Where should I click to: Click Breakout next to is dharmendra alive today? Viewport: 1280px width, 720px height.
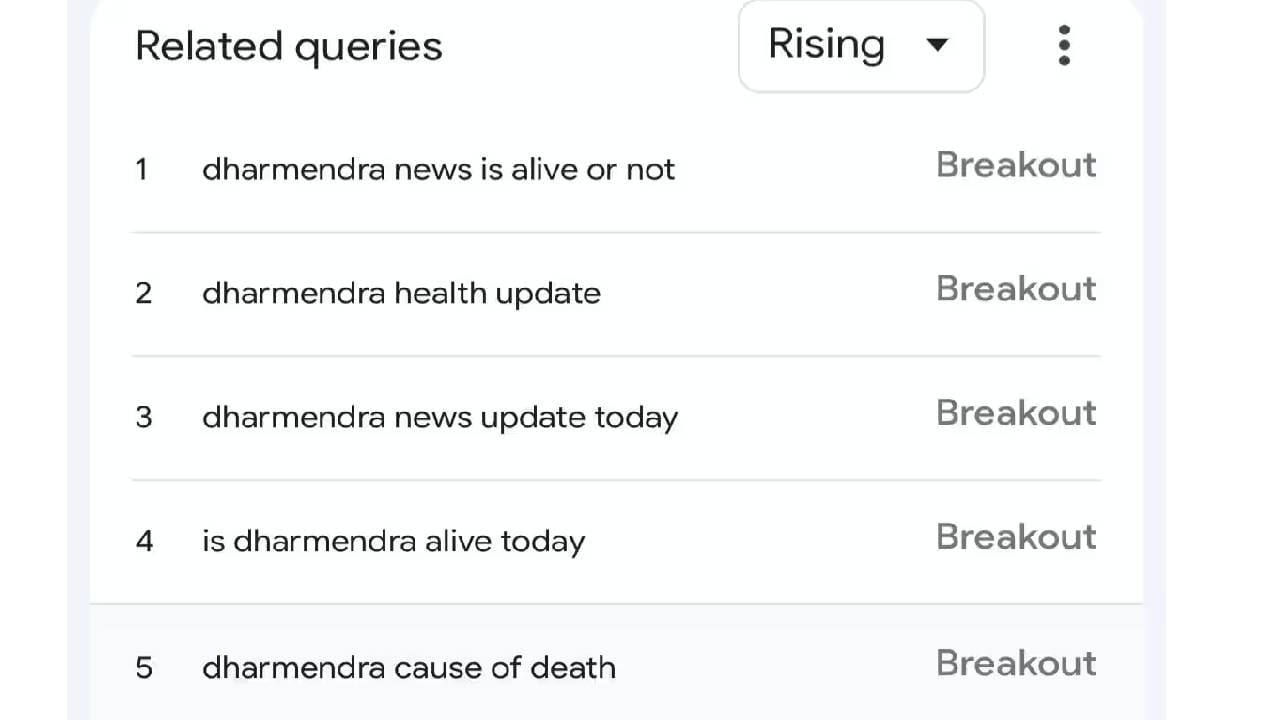1016,537
